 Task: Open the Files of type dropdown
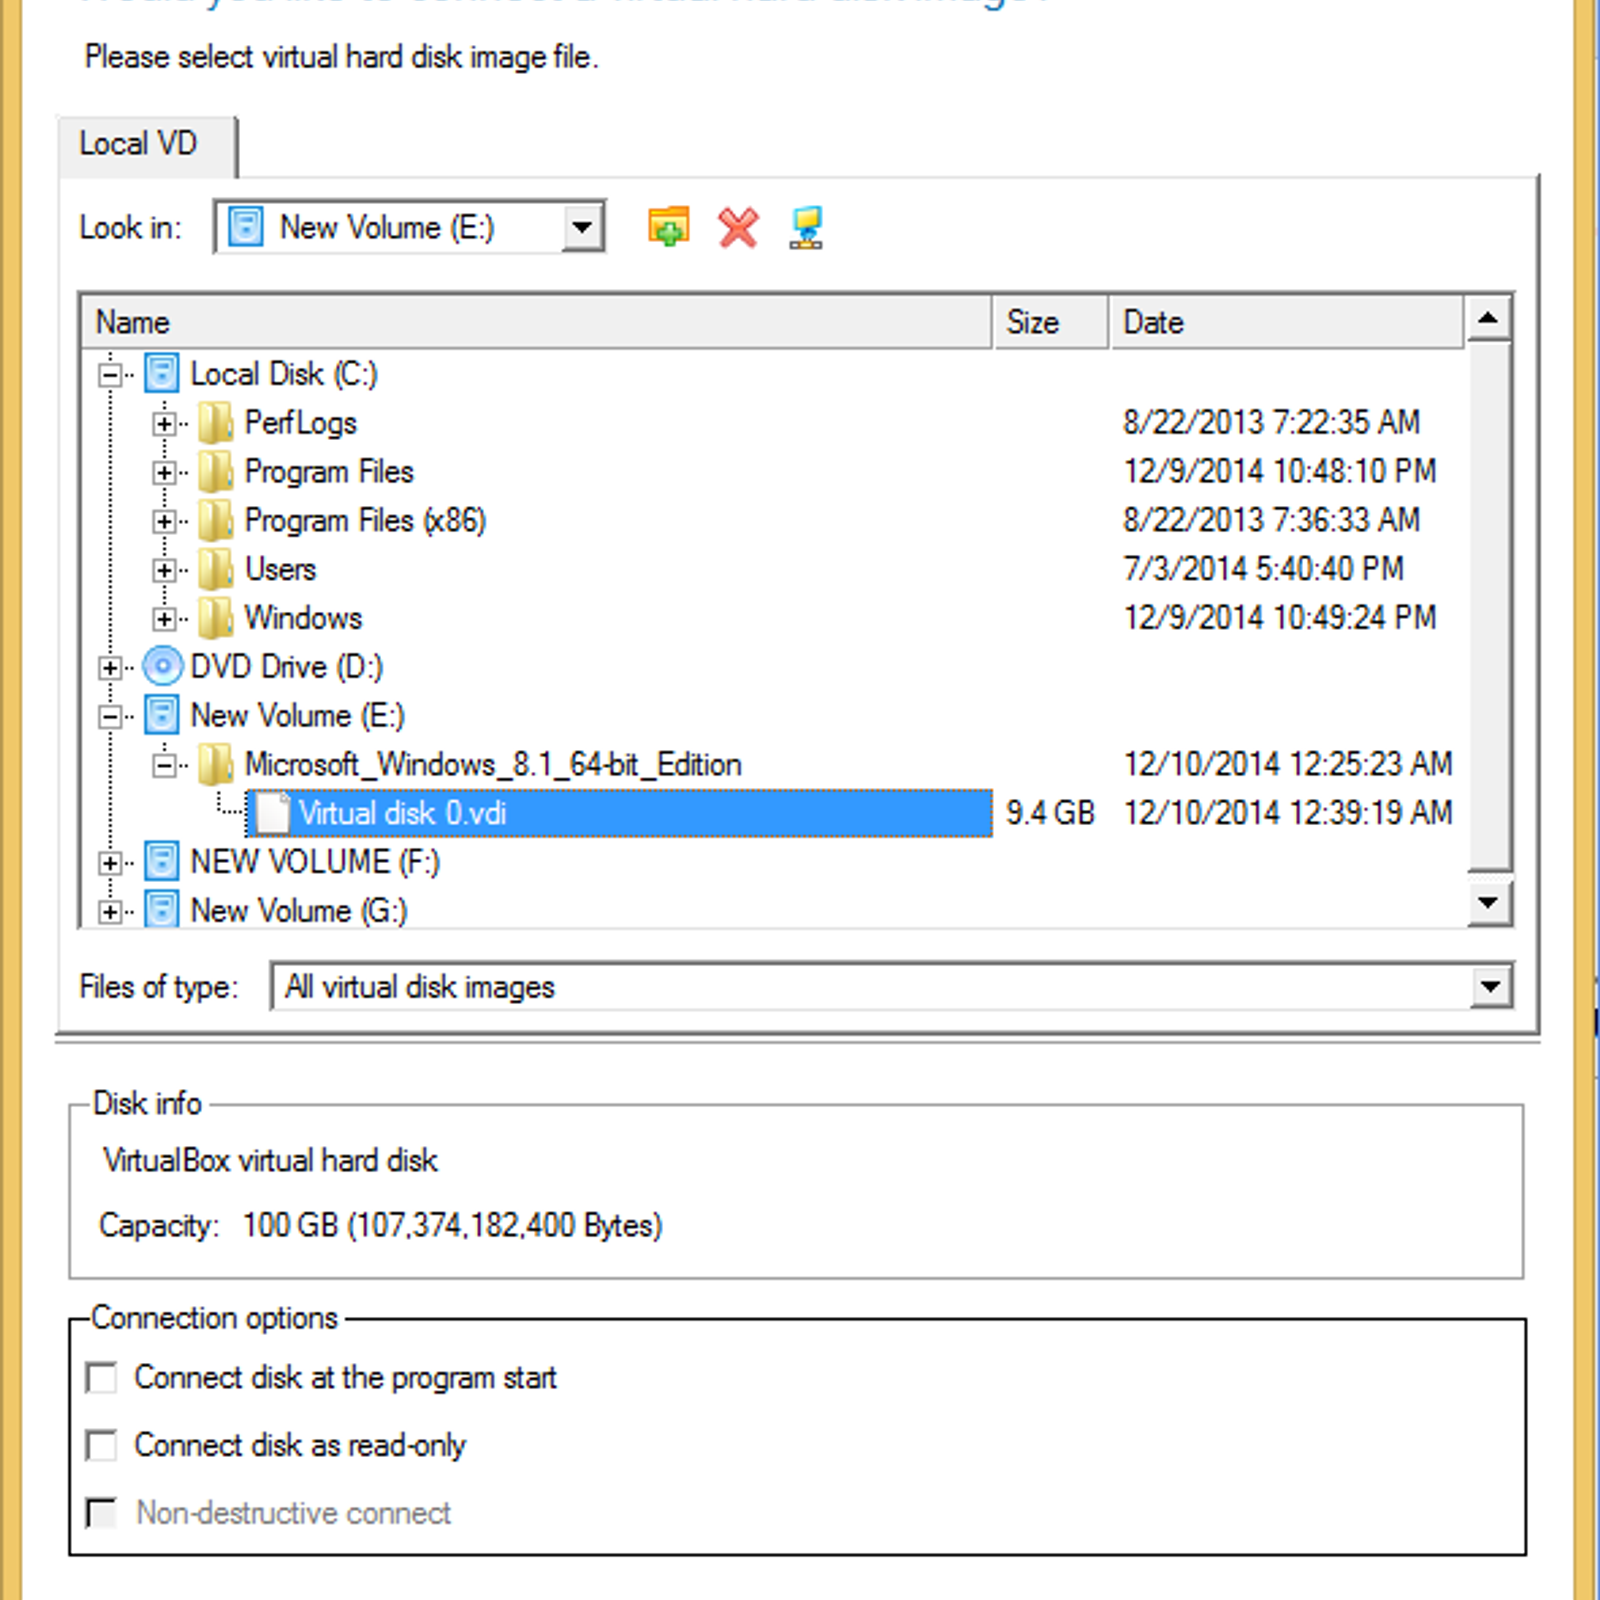tap(1490, 987)
